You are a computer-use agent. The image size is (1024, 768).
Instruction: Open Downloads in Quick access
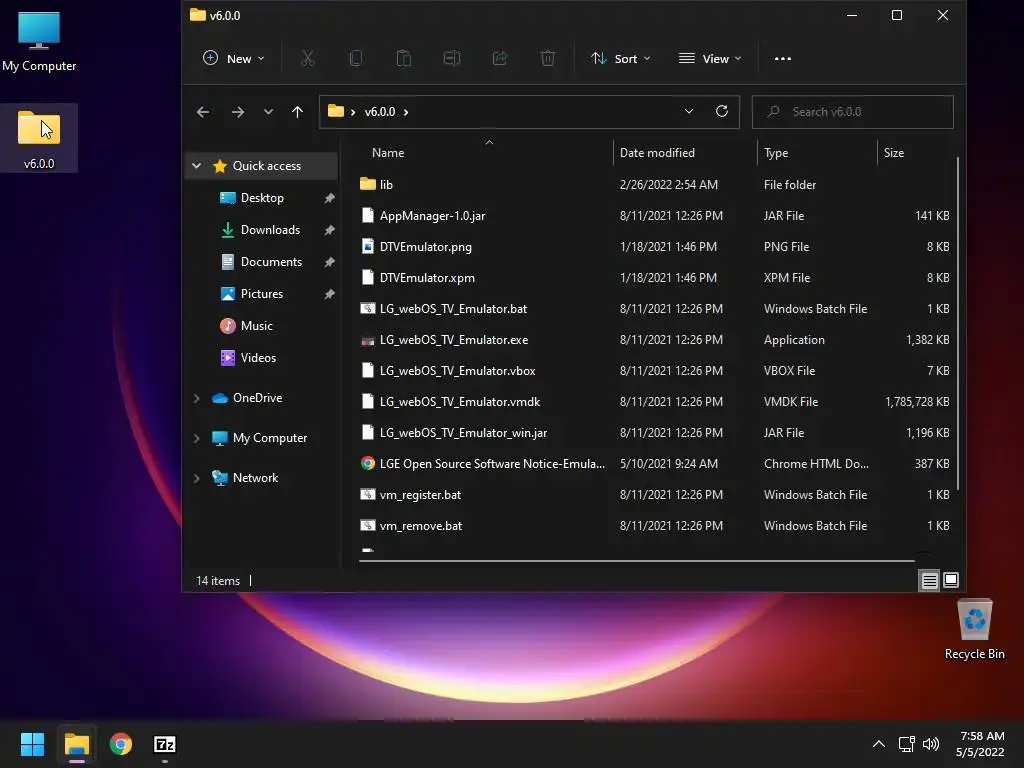tap(270, 230)
